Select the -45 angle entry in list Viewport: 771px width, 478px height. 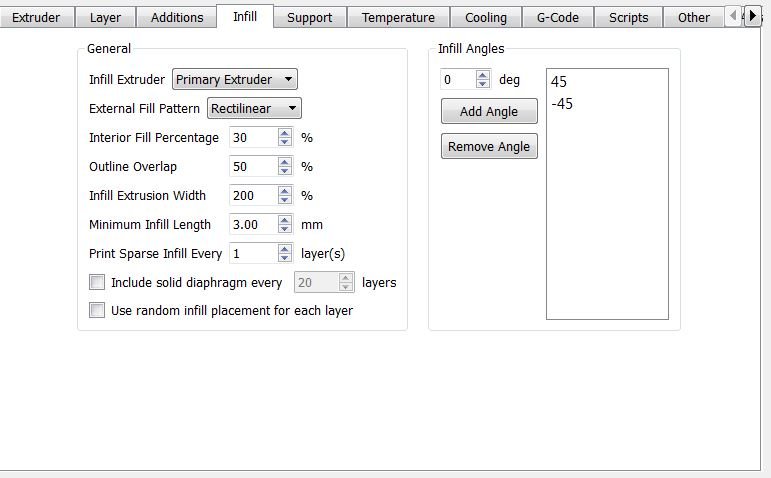[x=562, y=104]
